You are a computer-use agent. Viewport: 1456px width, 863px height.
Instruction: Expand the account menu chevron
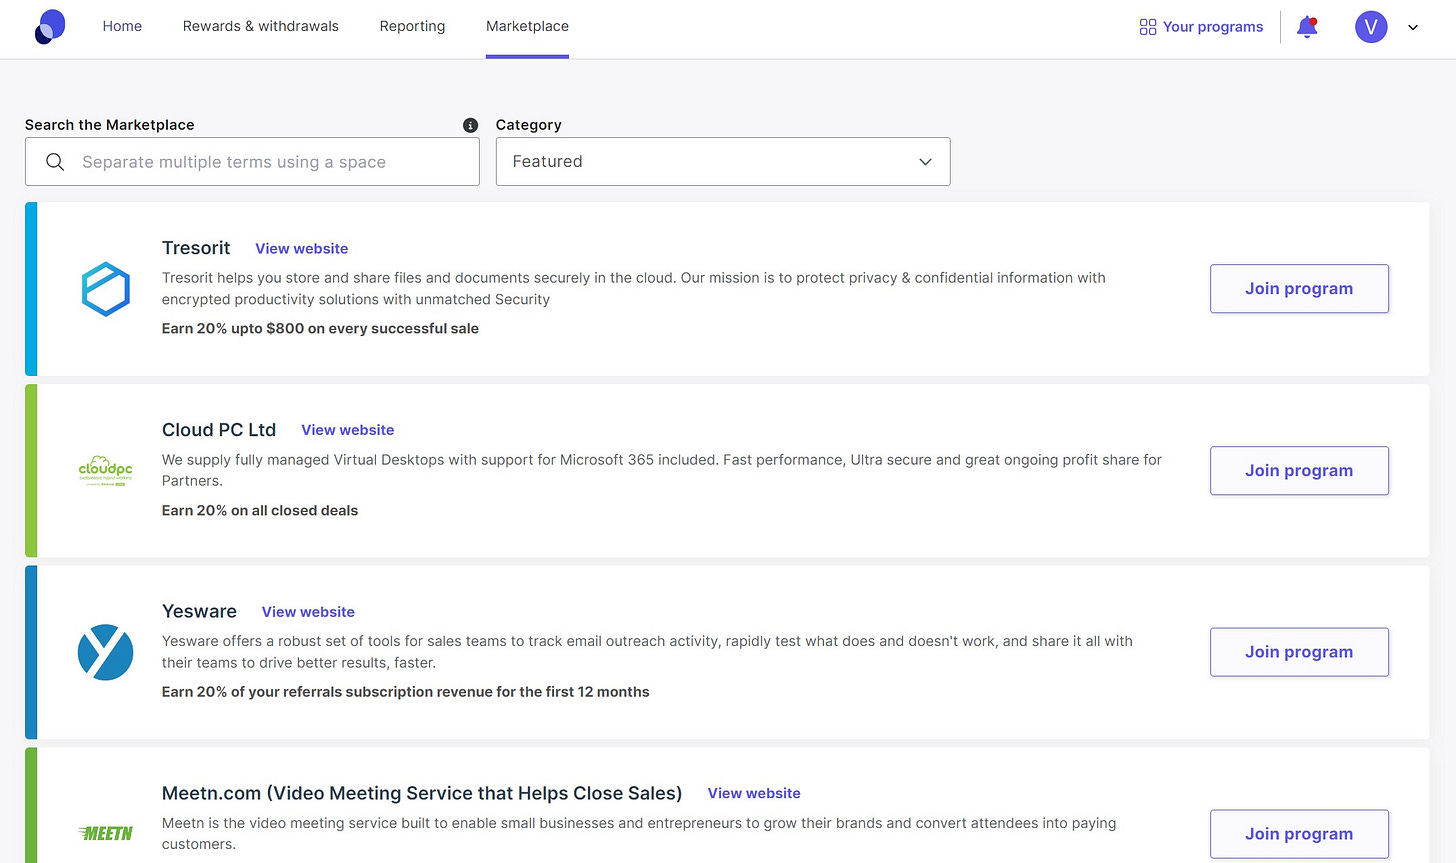[x=1413, y=27]
